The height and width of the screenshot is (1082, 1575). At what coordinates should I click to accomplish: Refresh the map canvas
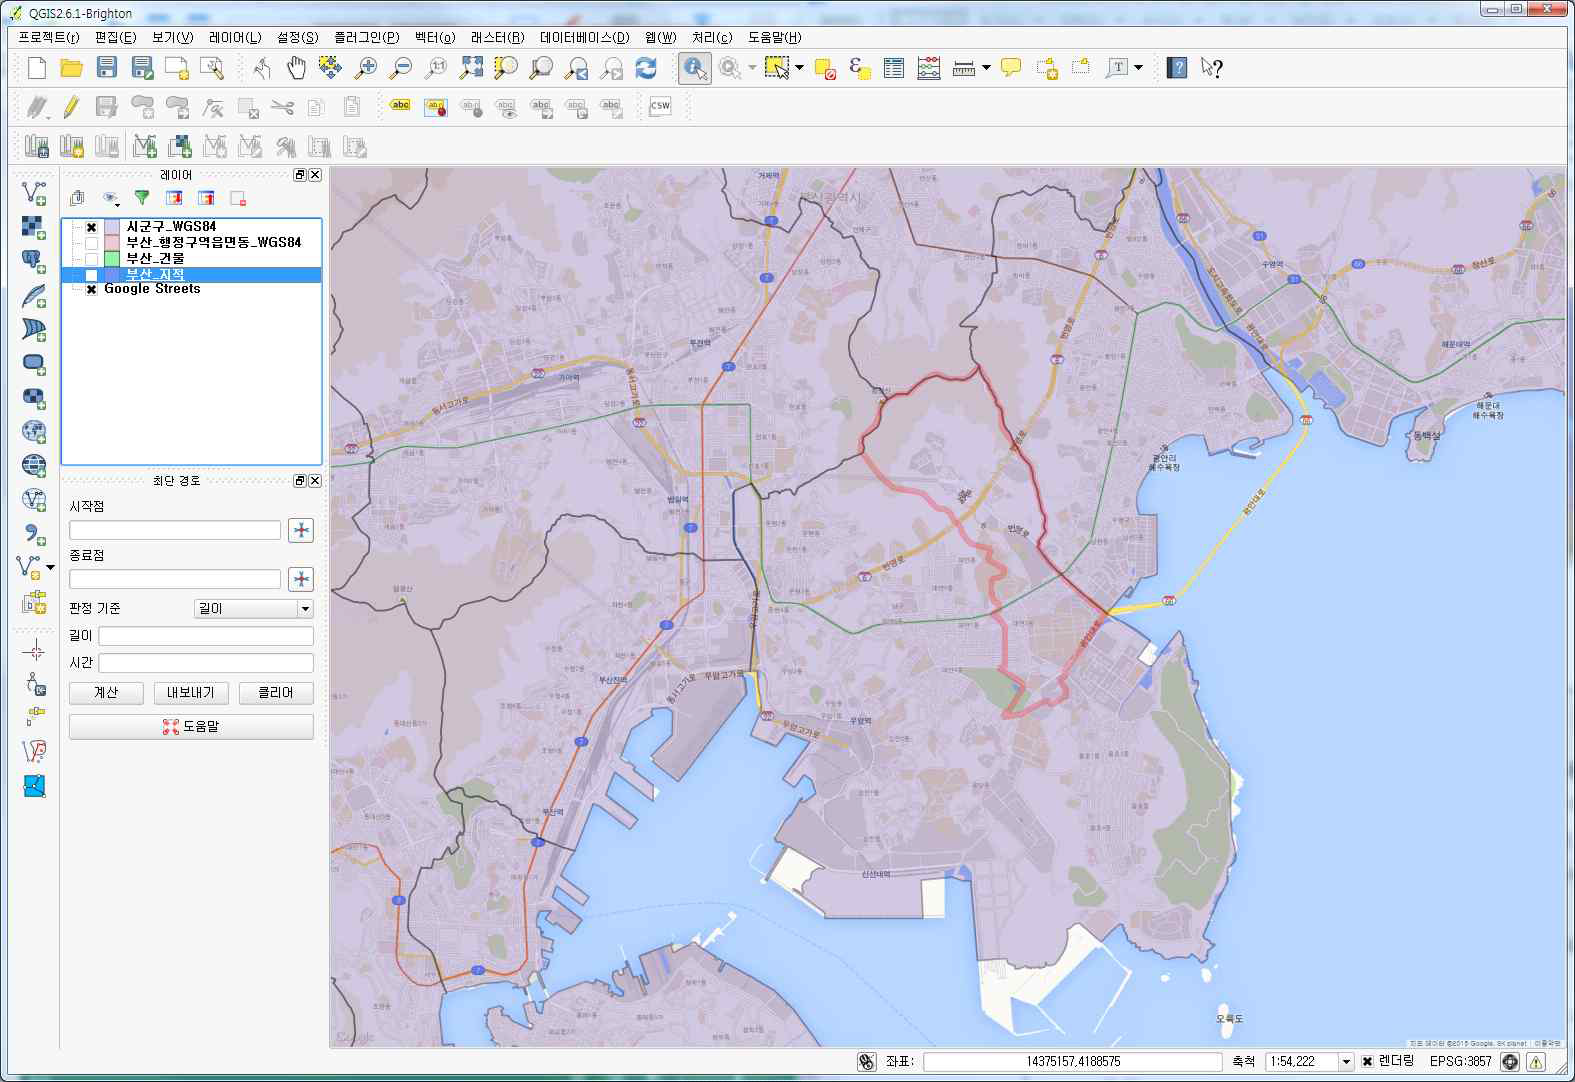[x=646, y=68]
